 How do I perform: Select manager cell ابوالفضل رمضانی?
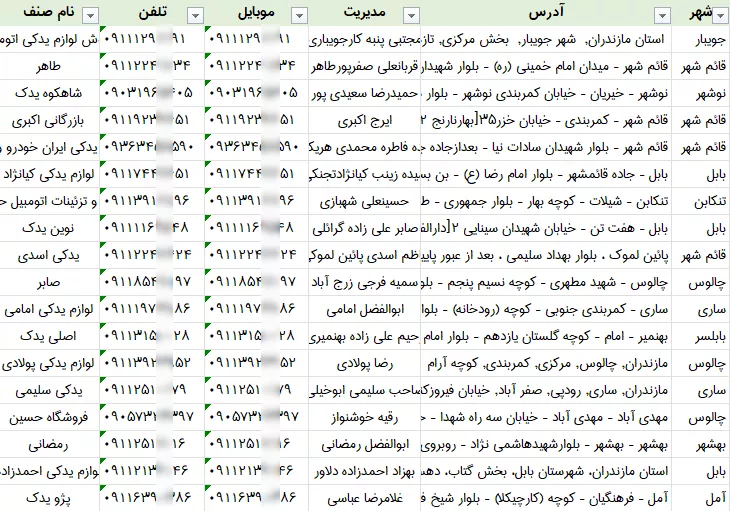(x=365, y=444)
